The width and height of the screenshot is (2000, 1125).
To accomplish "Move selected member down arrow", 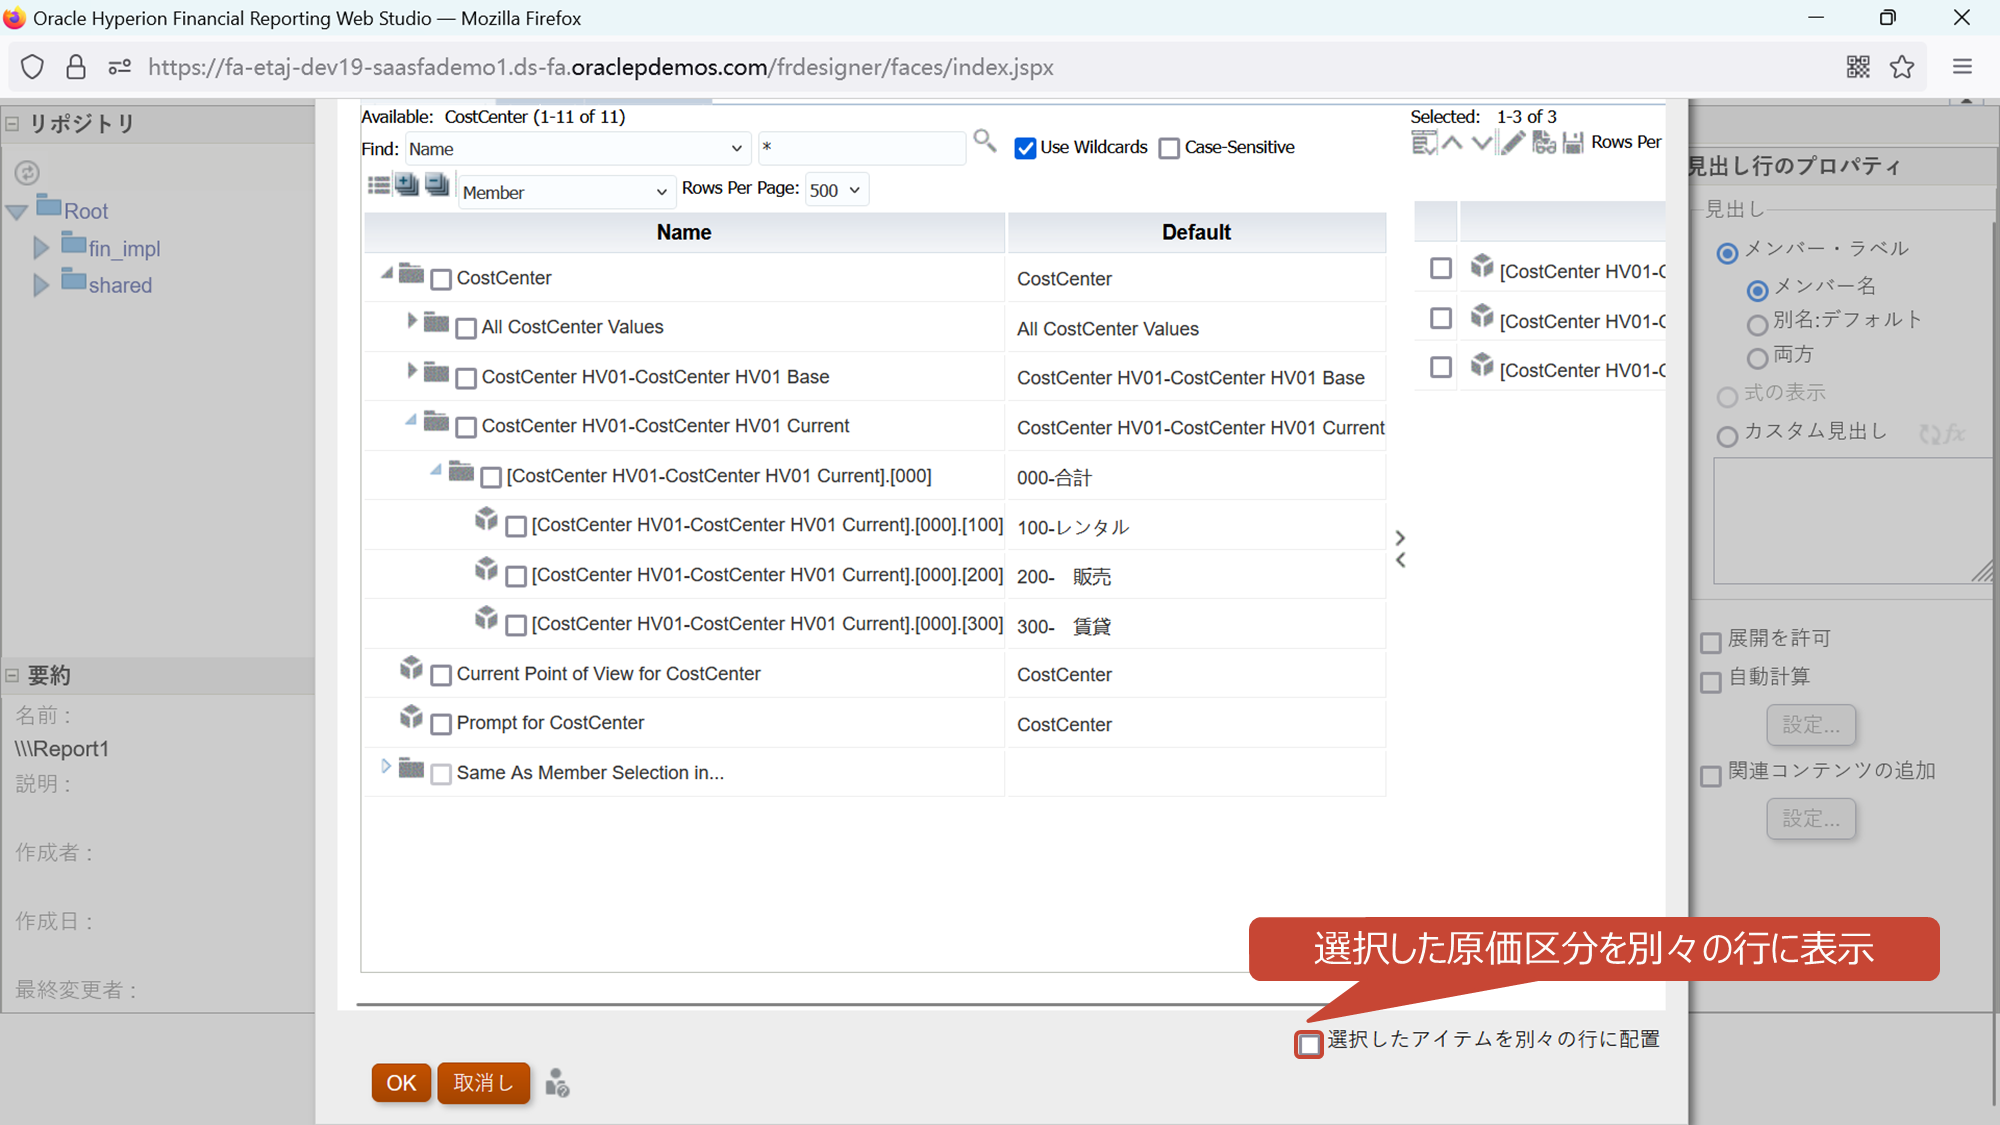I will click(1482, 143).
